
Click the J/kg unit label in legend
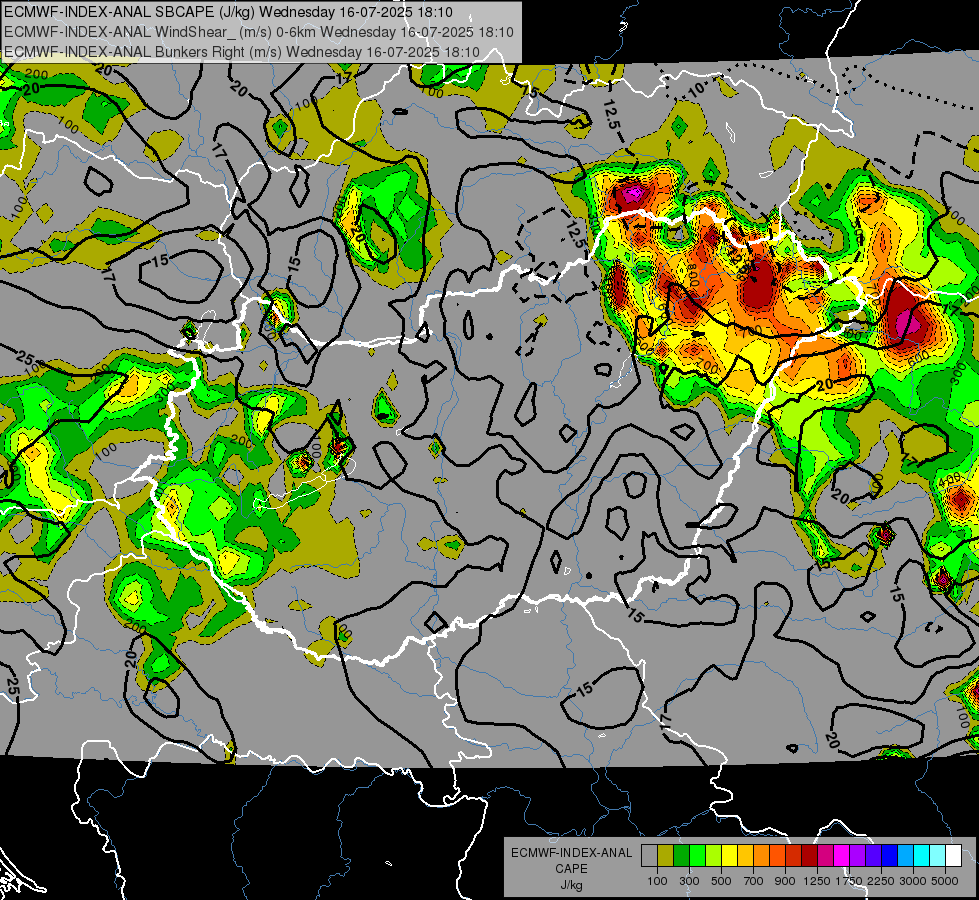click(x=571, y=885)
